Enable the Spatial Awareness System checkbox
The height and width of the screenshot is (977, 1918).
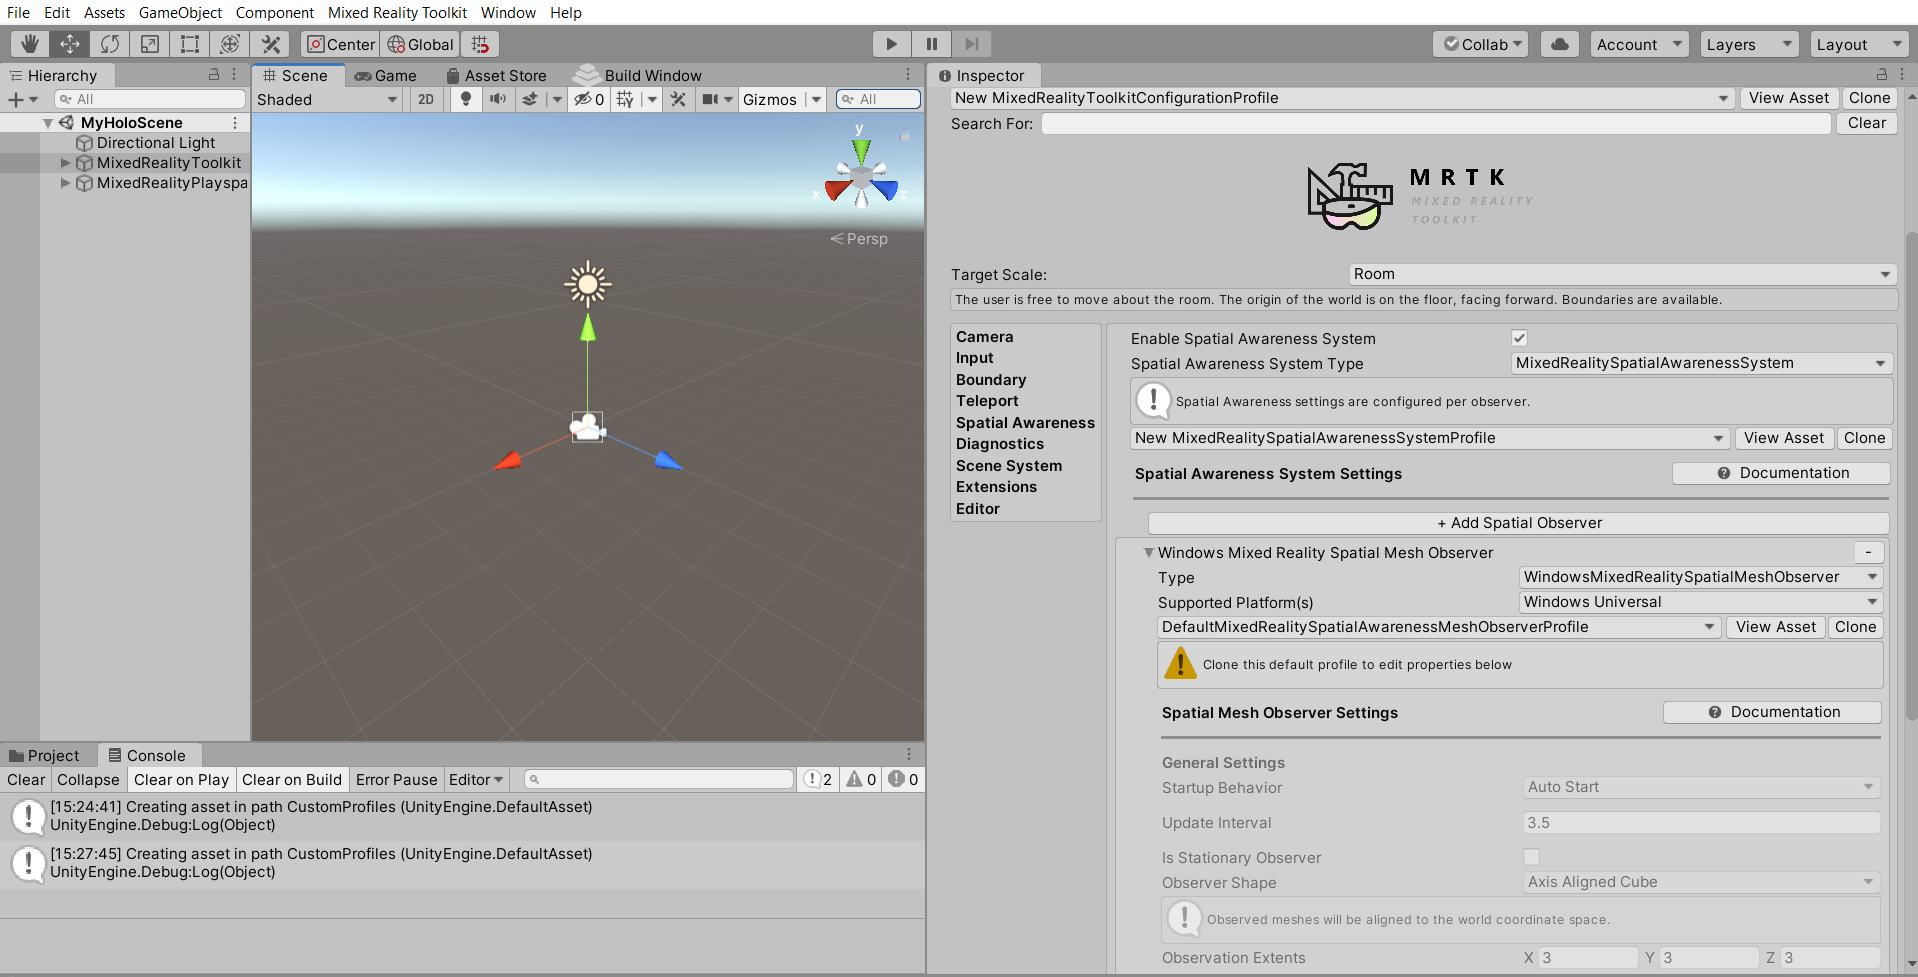pos(1518,338)
